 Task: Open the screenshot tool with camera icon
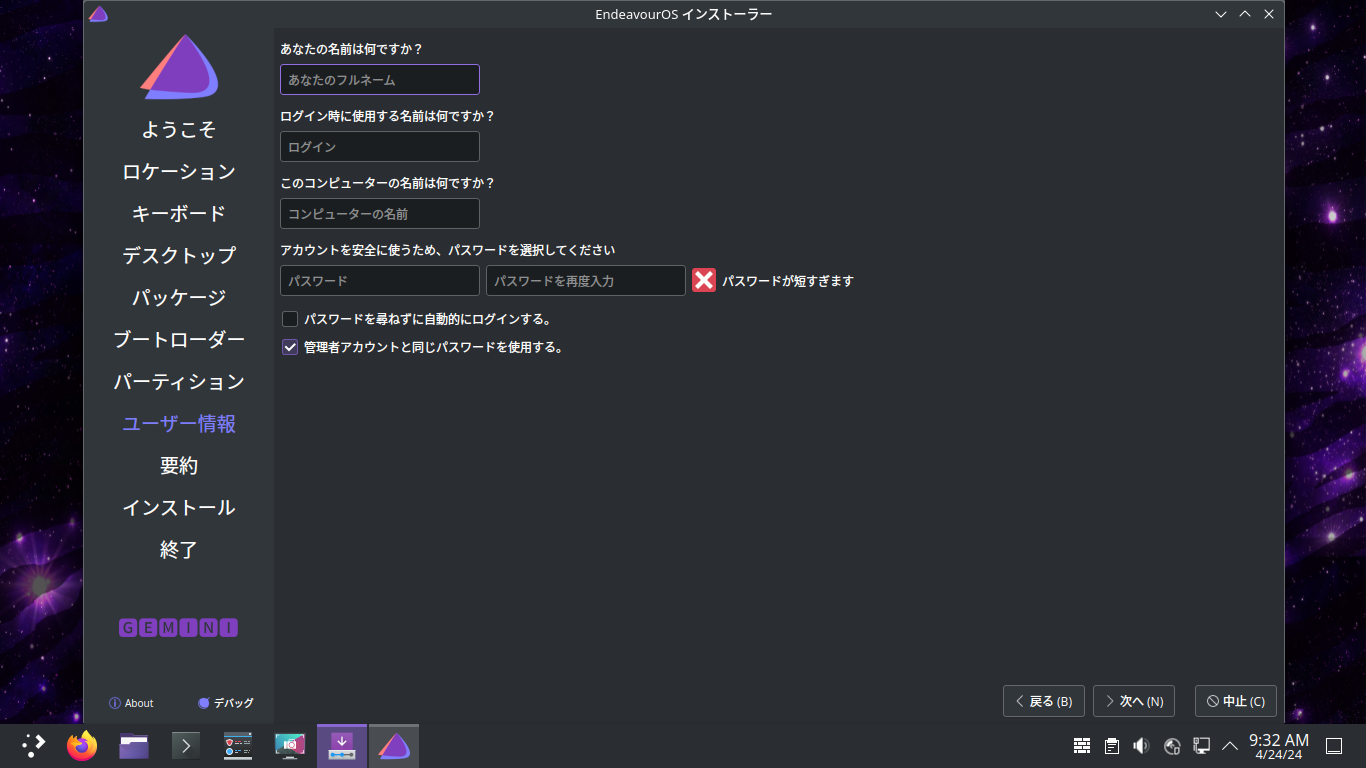(290, 745)
